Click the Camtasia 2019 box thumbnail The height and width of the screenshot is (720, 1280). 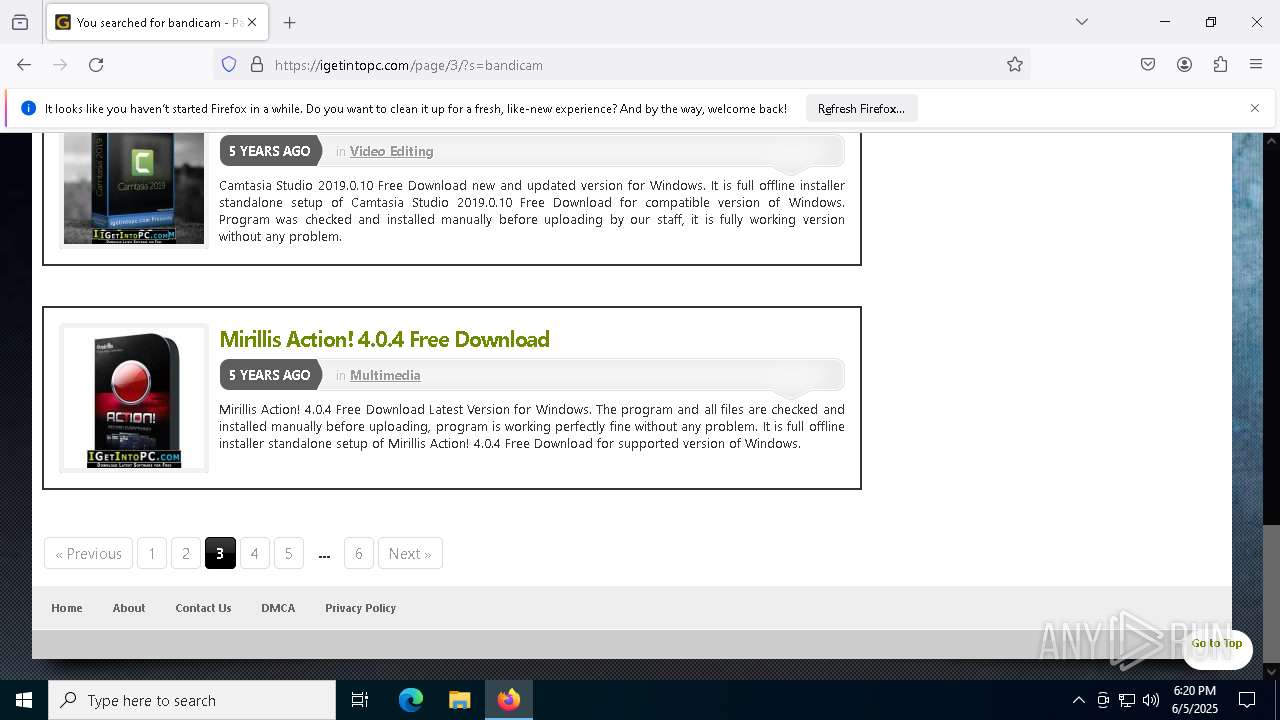pyautogui.click(x=134, y=189)
